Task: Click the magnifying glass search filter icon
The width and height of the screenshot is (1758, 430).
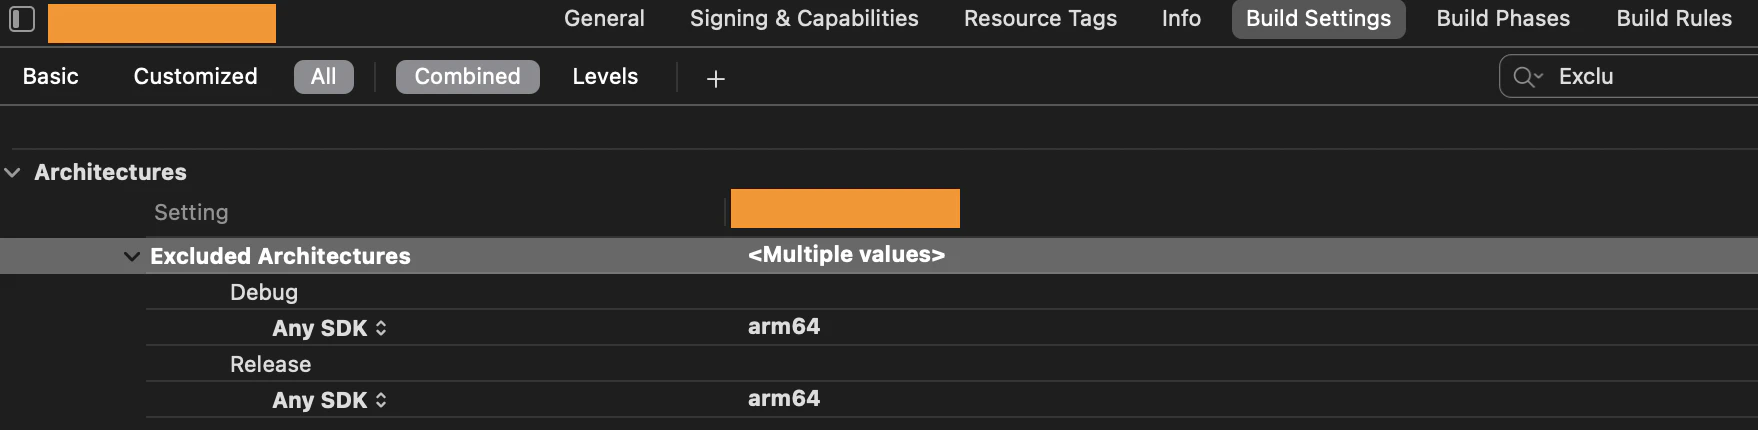Action: click(x=1527, y=77)
